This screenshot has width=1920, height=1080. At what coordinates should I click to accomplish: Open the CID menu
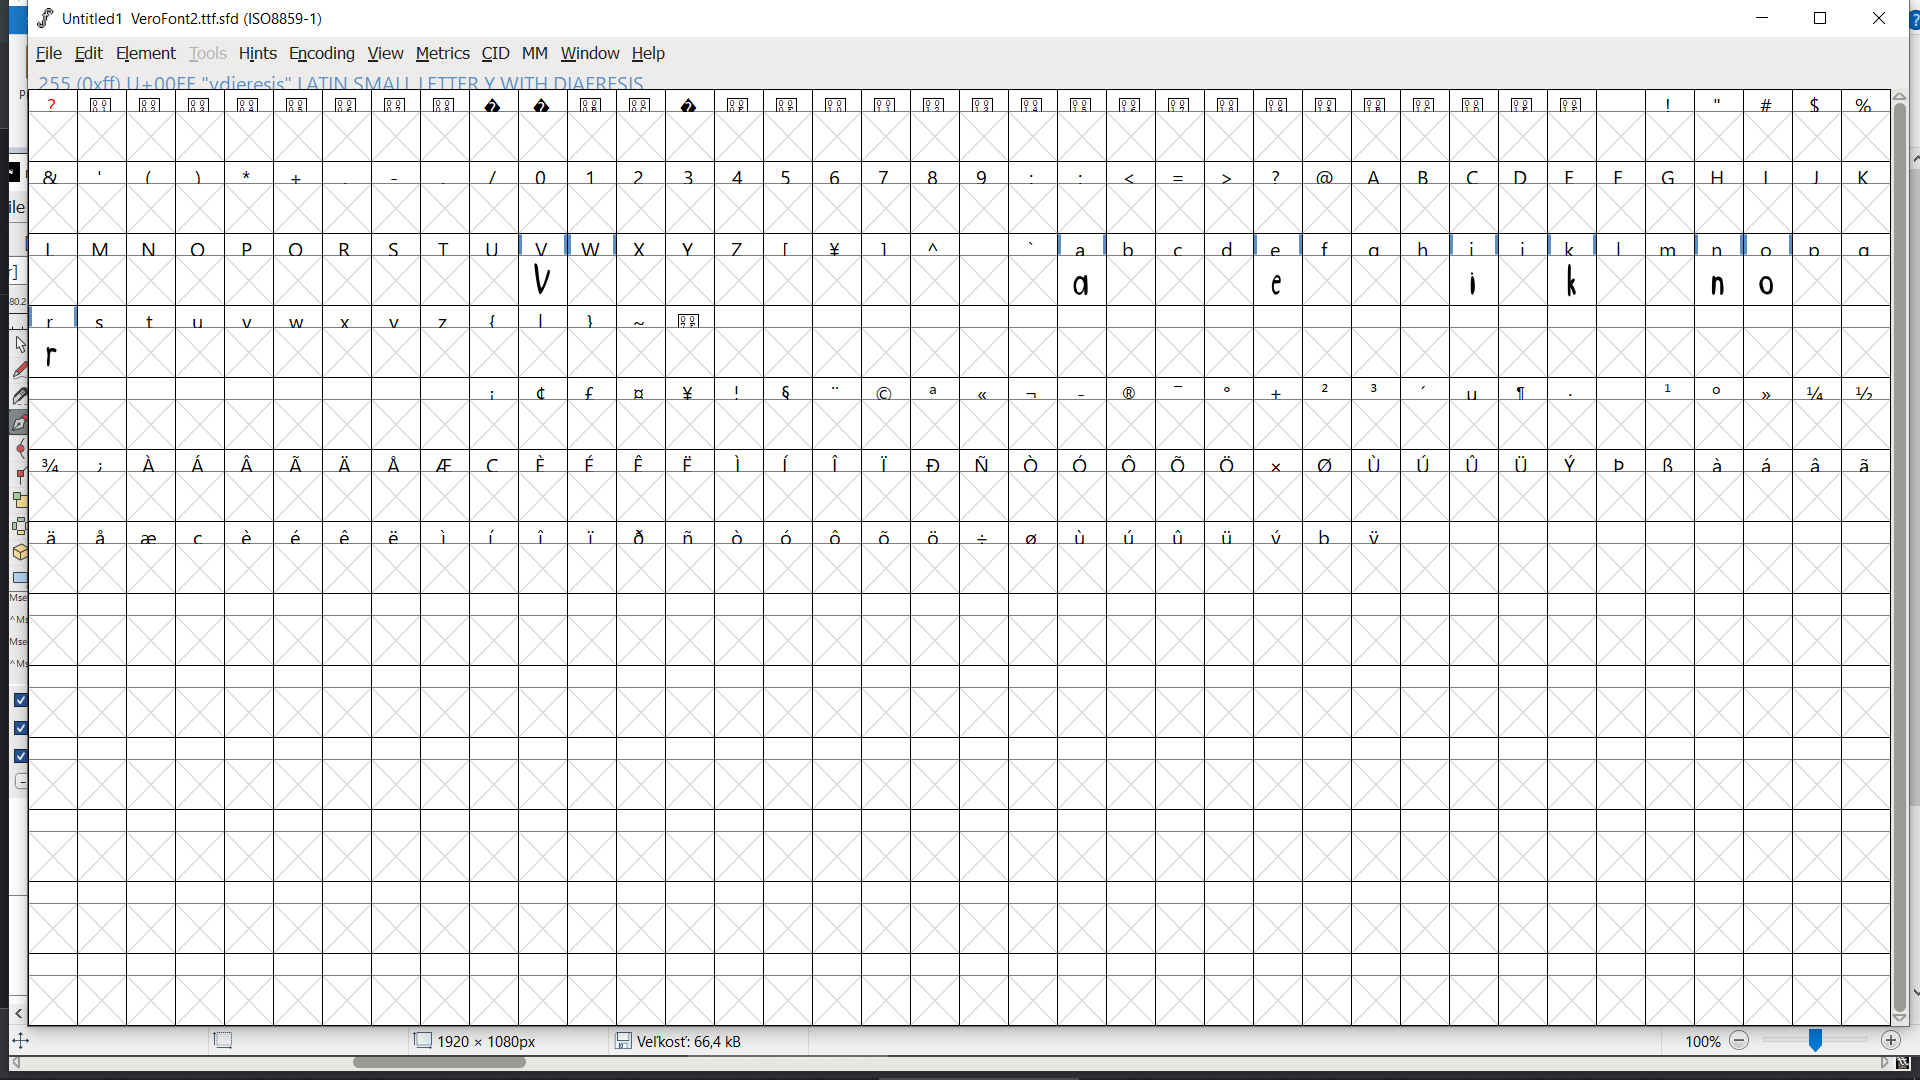coord(495,53)
